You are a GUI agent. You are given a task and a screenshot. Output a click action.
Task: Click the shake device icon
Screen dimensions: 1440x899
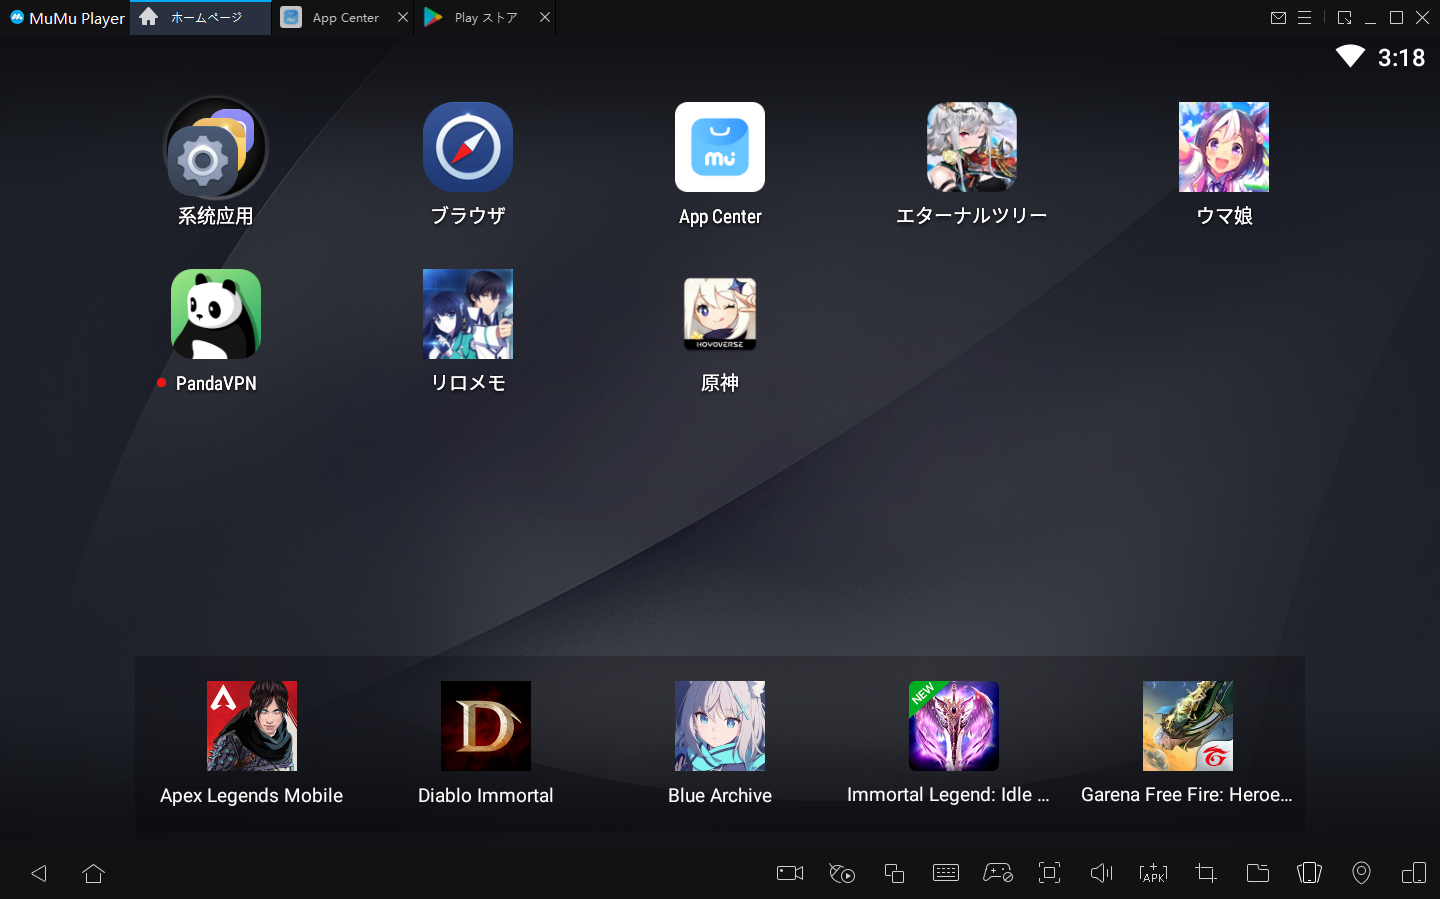tap(1309, 873)
